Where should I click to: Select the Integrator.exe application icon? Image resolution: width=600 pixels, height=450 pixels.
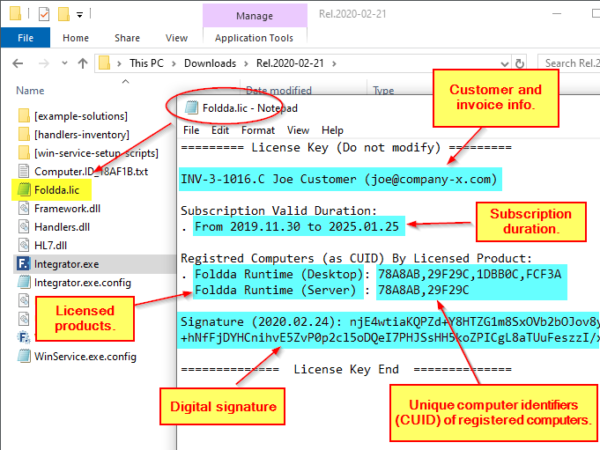[23, 264]
